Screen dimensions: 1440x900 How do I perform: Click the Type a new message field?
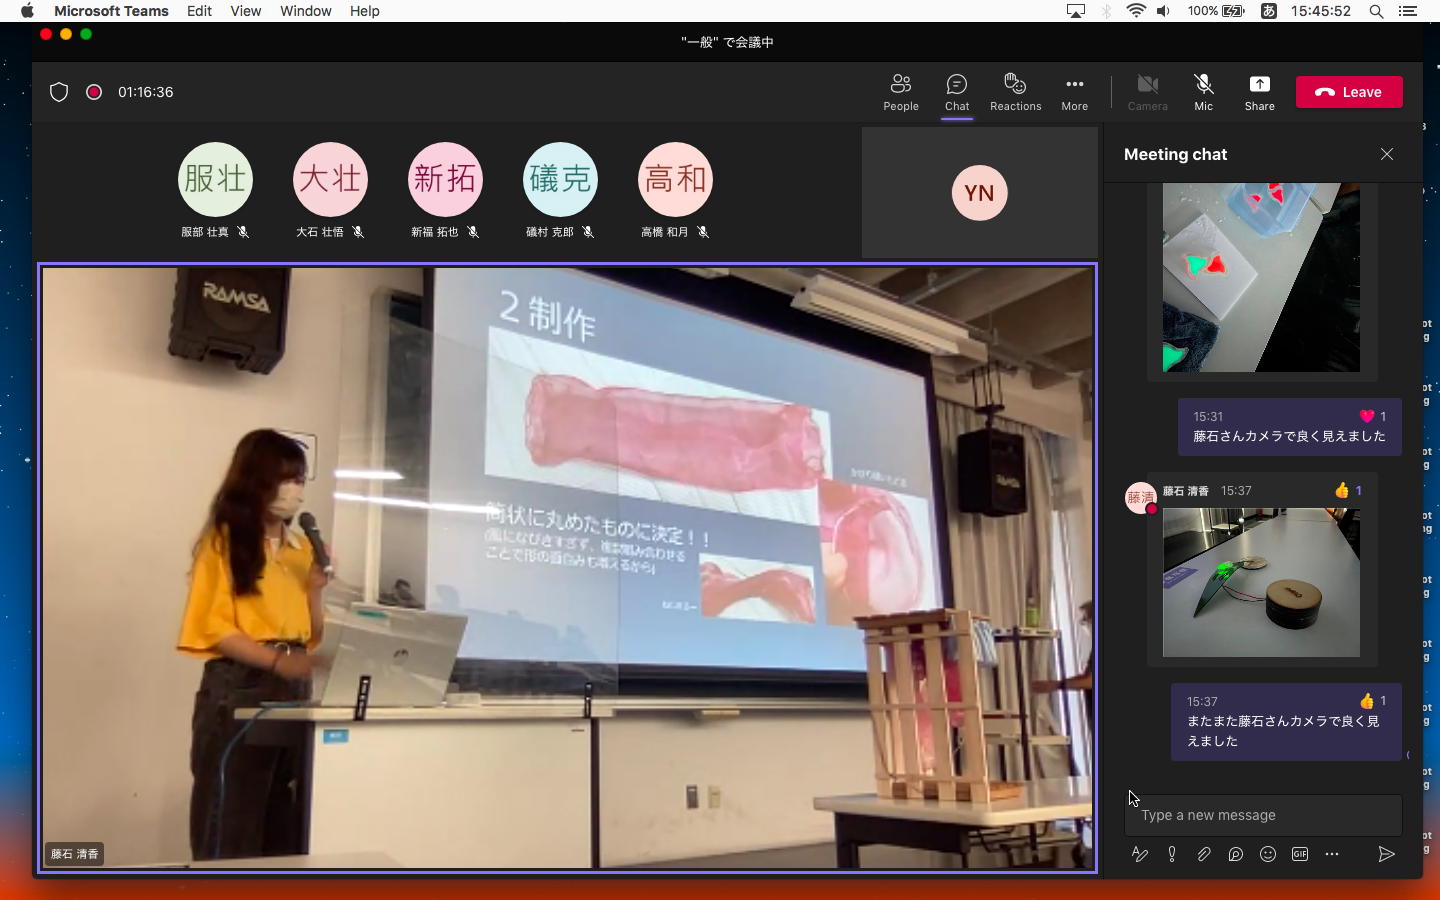point(1262,815)
